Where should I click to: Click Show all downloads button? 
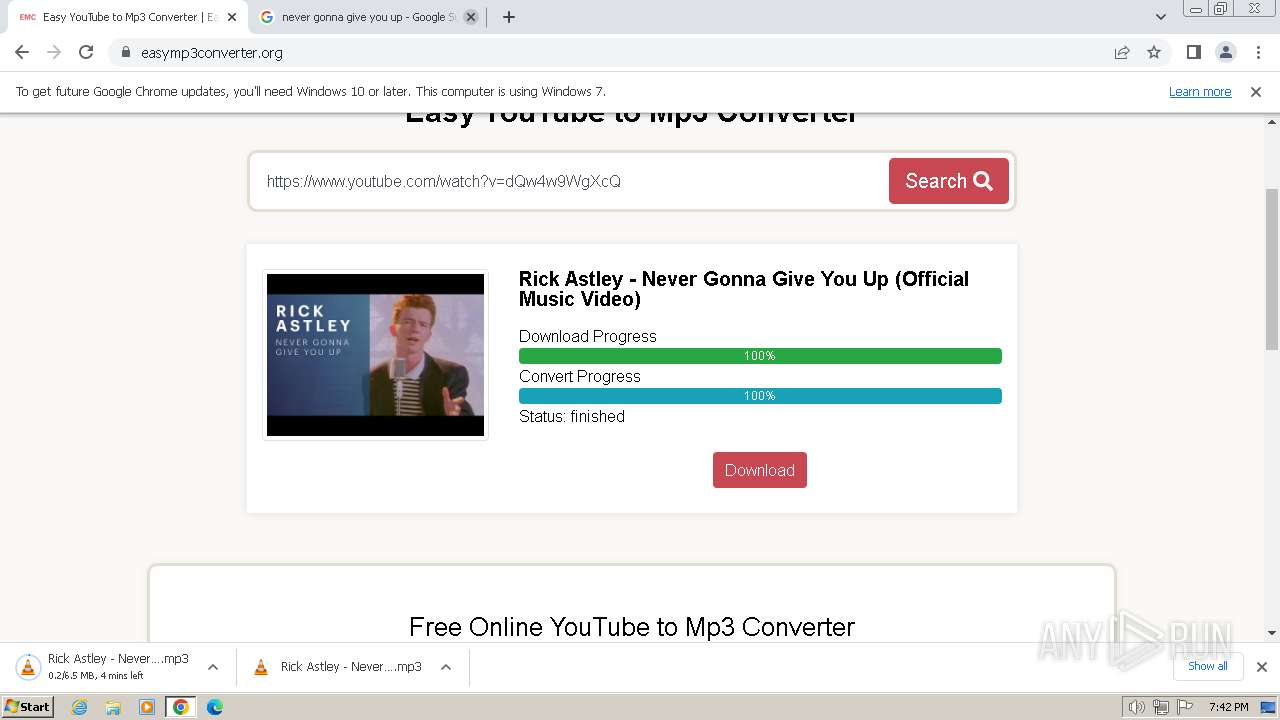tap(1208, 666)
